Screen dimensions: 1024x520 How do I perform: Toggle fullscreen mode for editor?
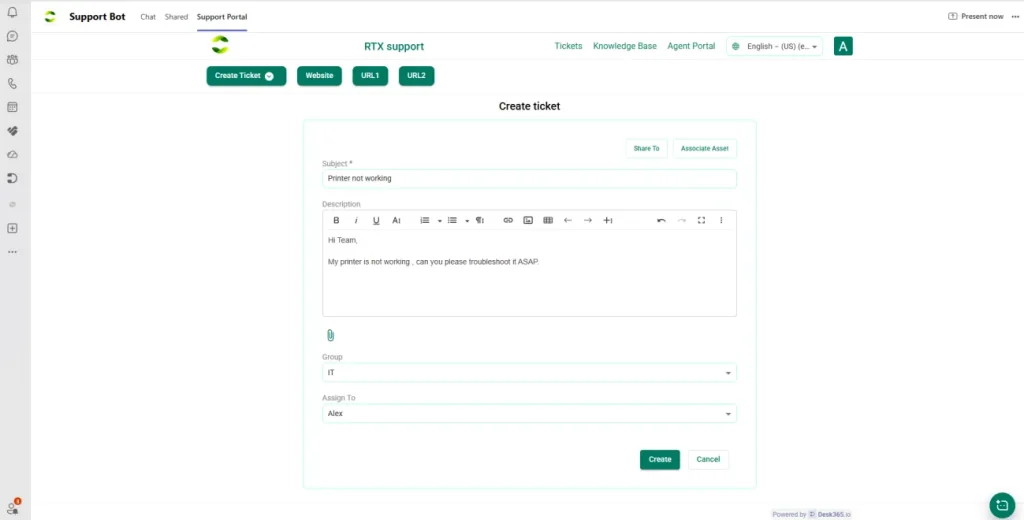[x=701, y=220]
